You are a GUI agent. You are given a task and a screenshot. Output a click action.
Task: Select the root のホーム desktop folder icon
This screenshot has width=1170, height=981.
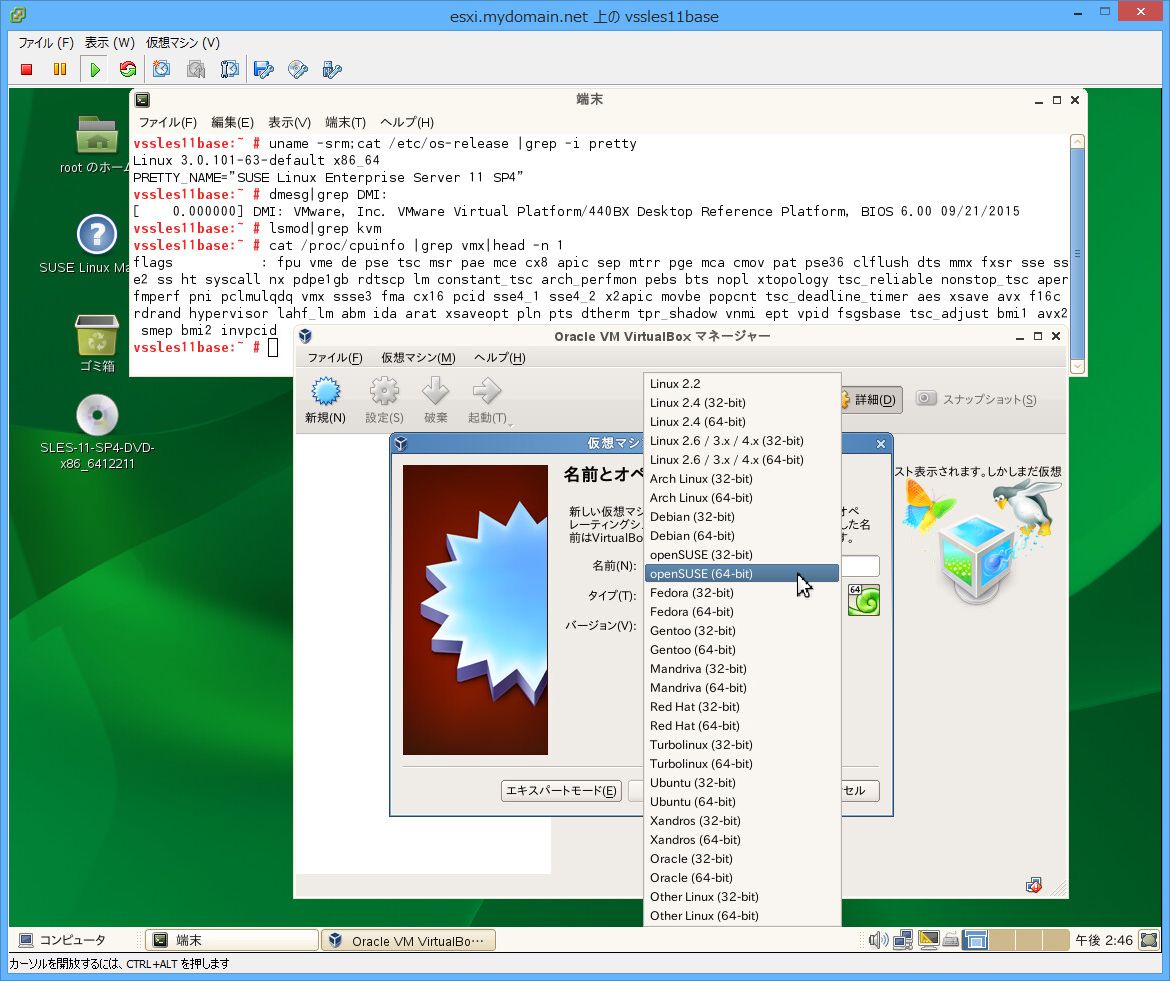97,136
